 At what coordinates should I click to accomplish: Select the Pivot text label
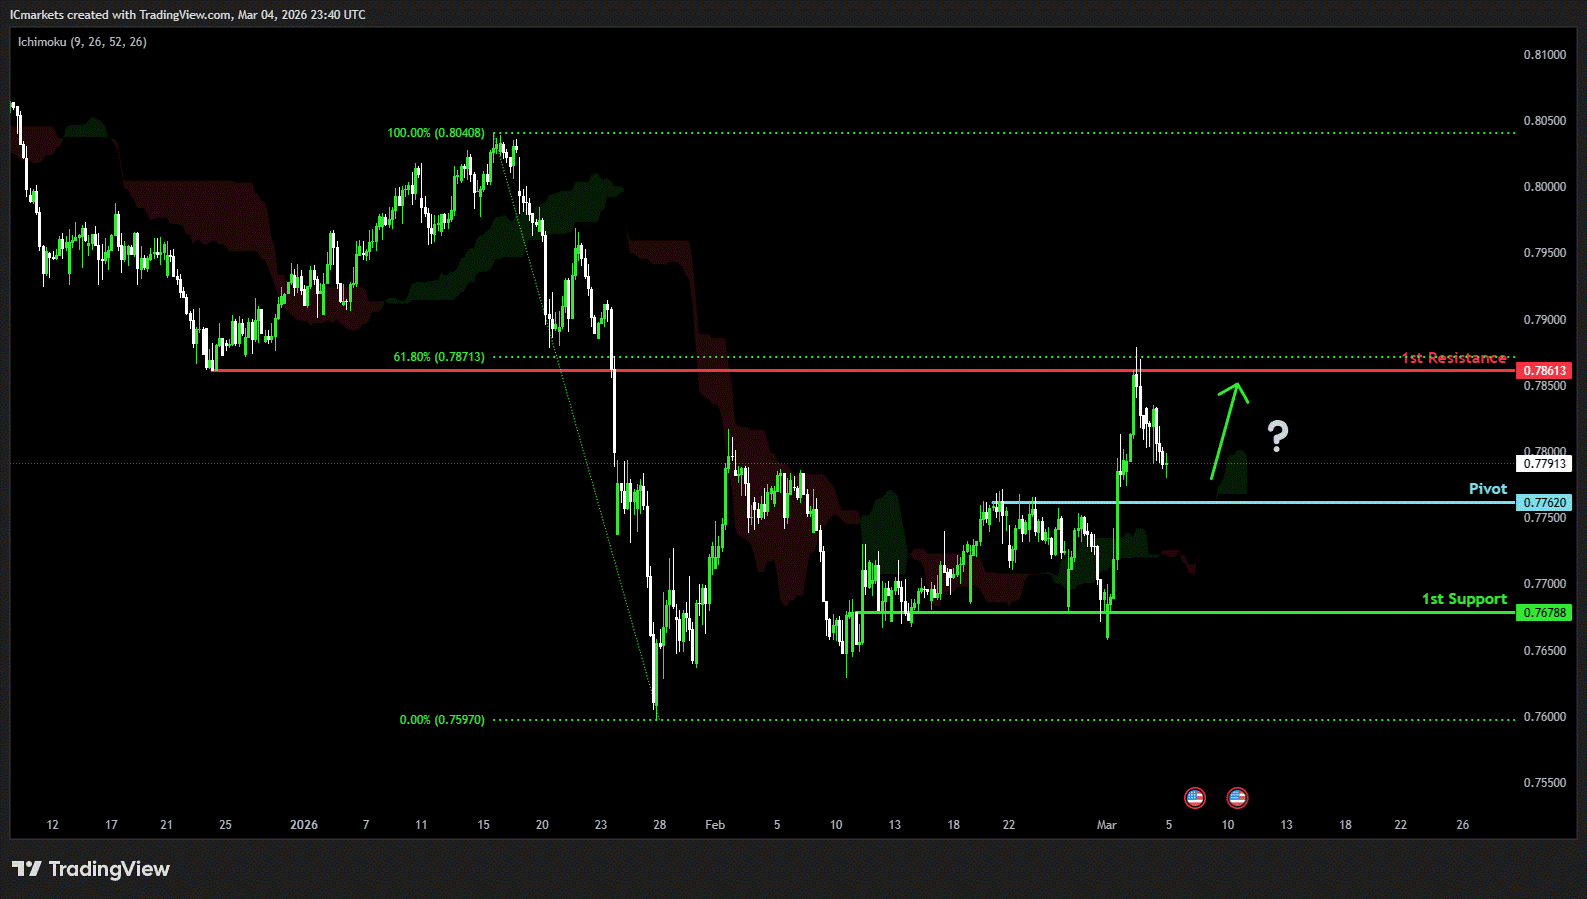[x=1487, y=489]
